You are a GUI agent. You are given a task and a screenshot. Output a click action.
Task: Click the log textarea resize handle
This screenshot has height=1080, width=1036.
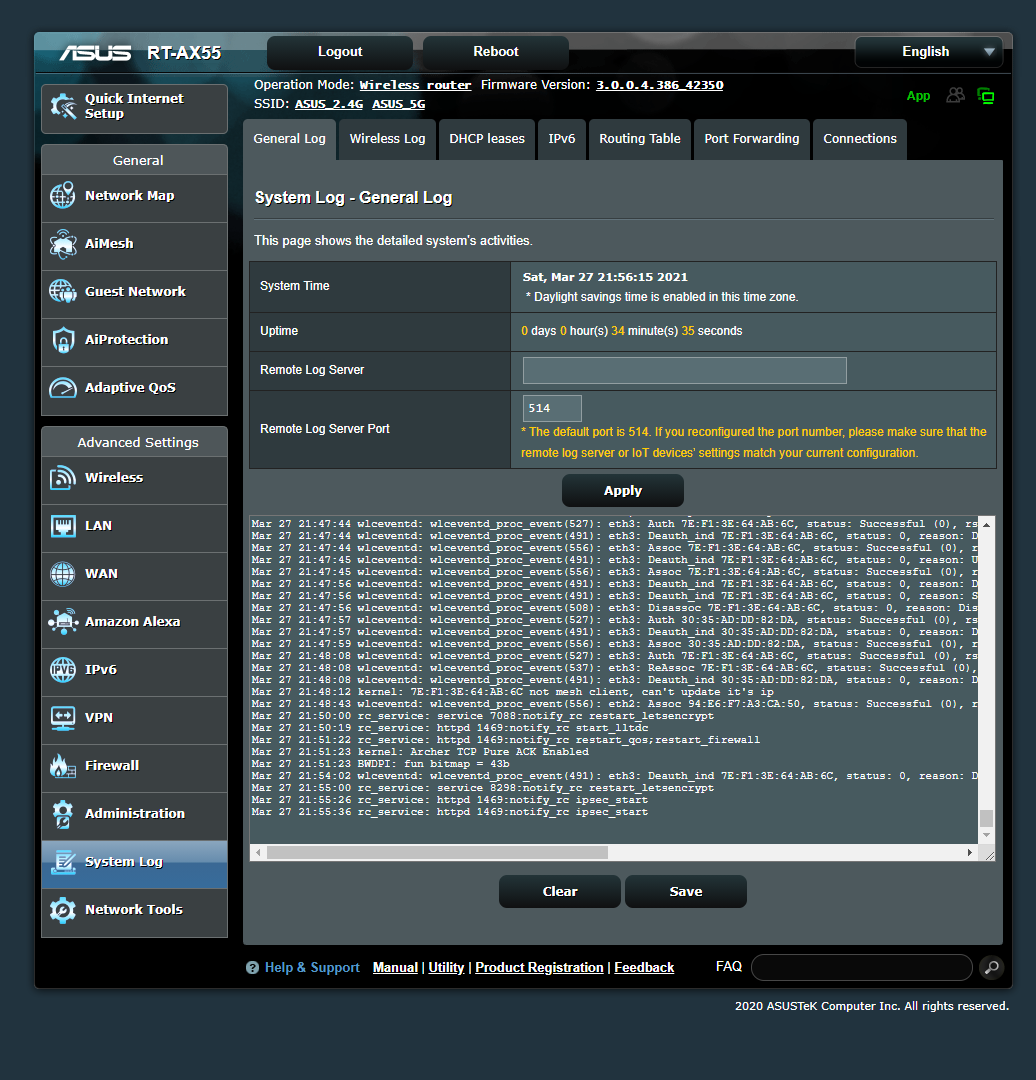989,855
